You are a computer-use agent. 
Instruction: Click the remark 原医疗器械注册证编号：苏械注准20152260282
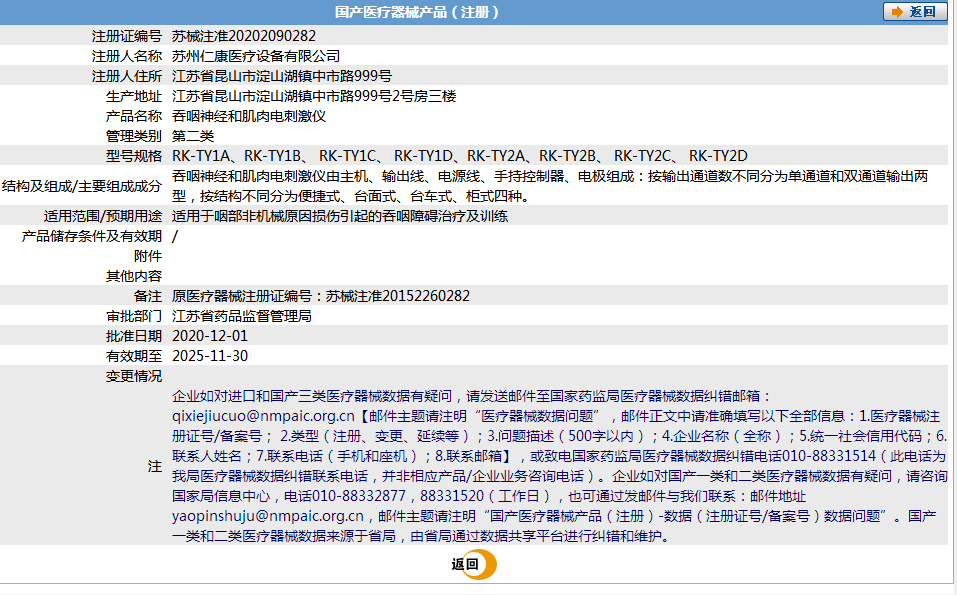[321, 296]
